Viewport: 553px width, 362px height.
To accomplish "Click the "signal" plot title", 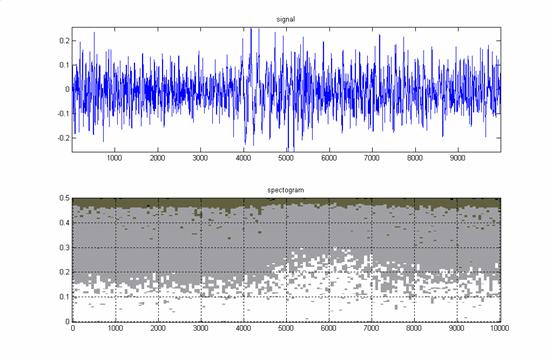I will (286, 19).
